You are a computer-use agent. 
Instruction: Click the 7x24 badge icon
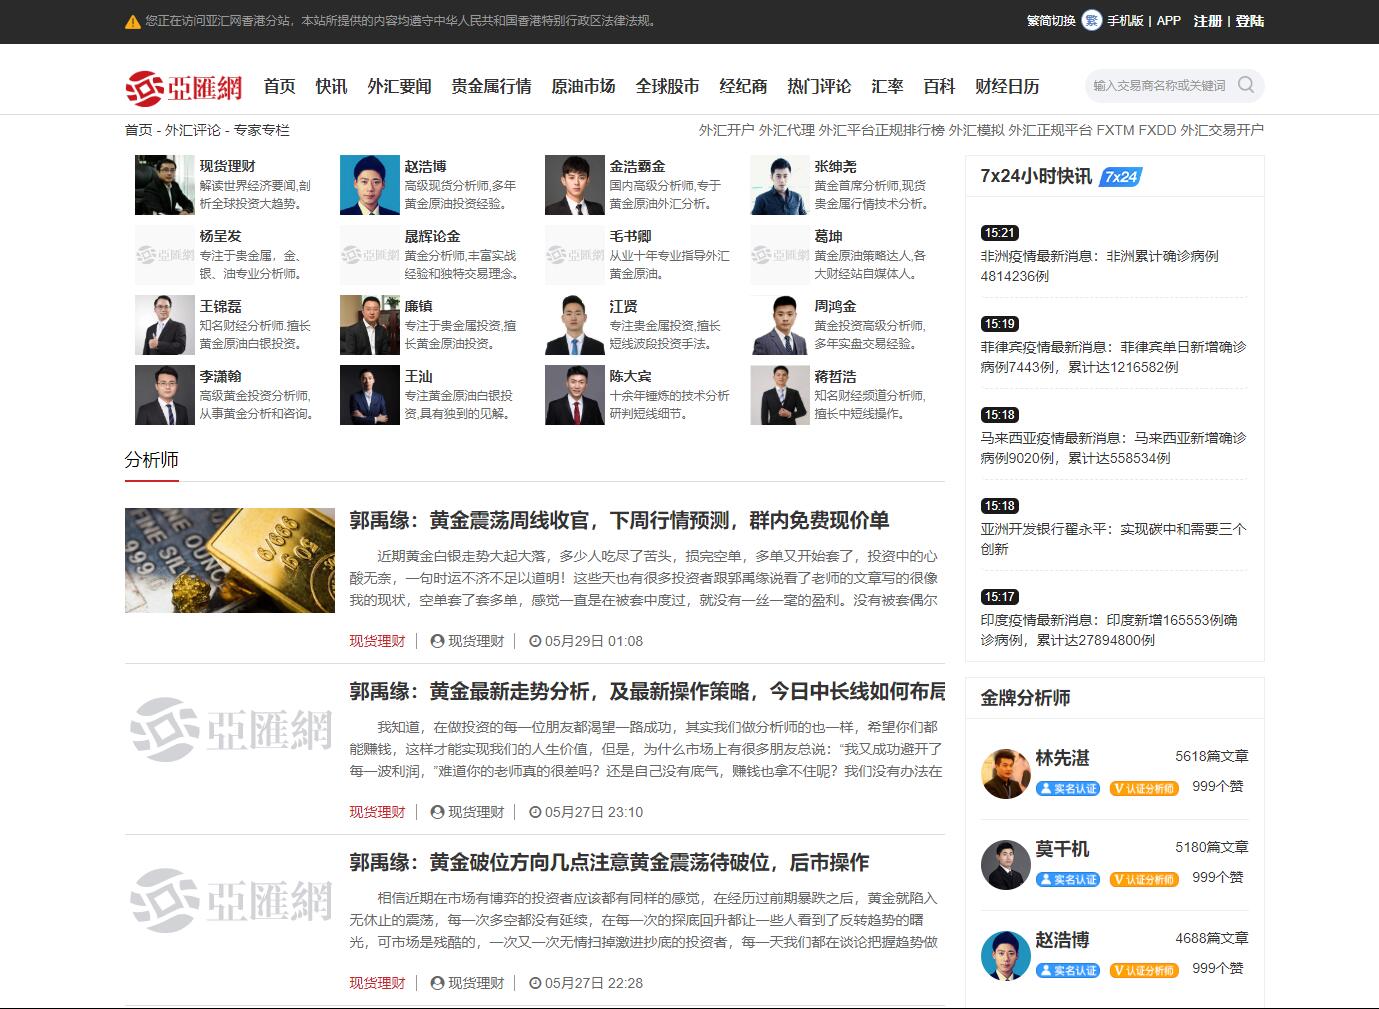click(x=1121, y=177)
